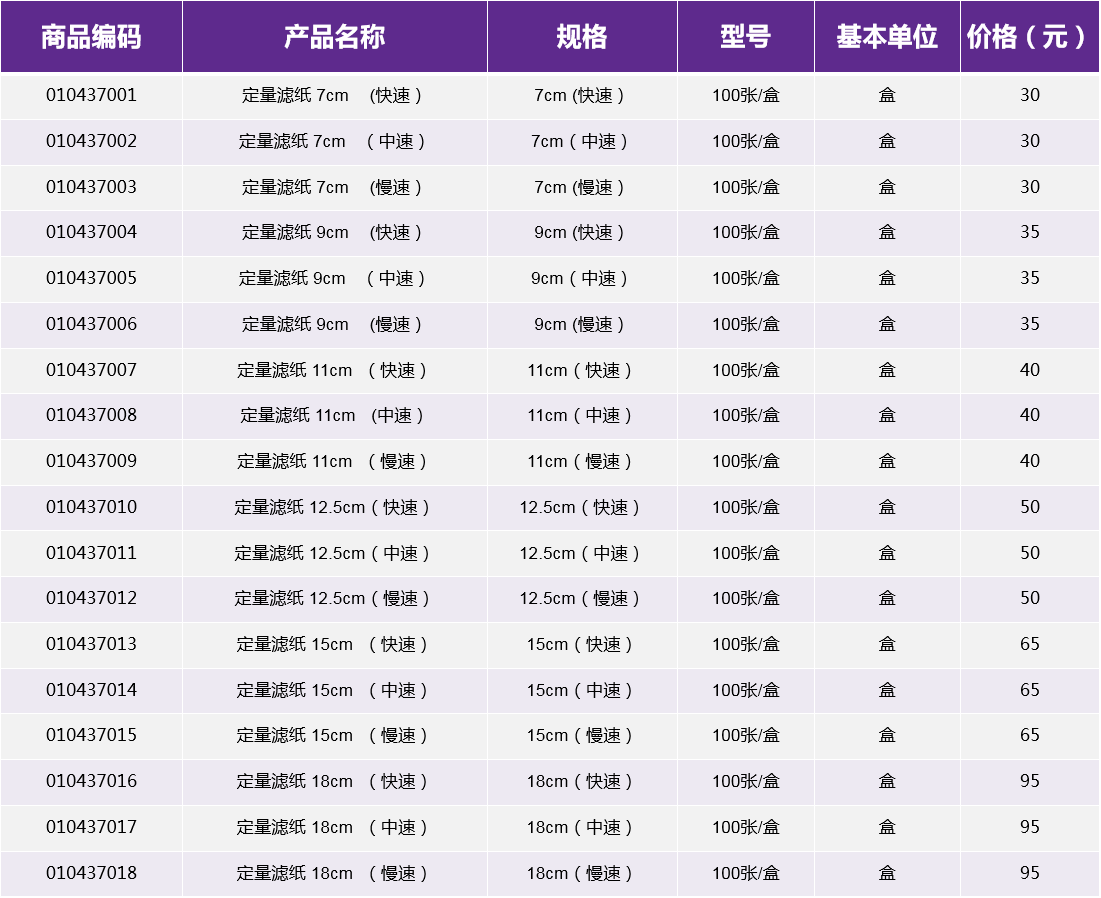This screenshot has height=898, width=1101.
Task: Select product name 定量滤纸 11cm (中速)
Action: tap(332, 415)
